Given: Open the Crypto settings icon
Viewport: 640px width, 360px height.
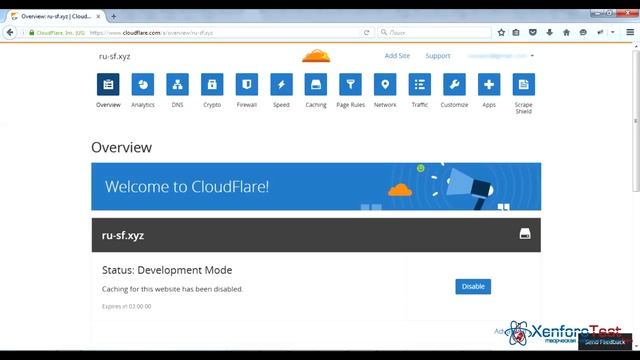Looking at the screenshot, I should click(x=212, y=84).
